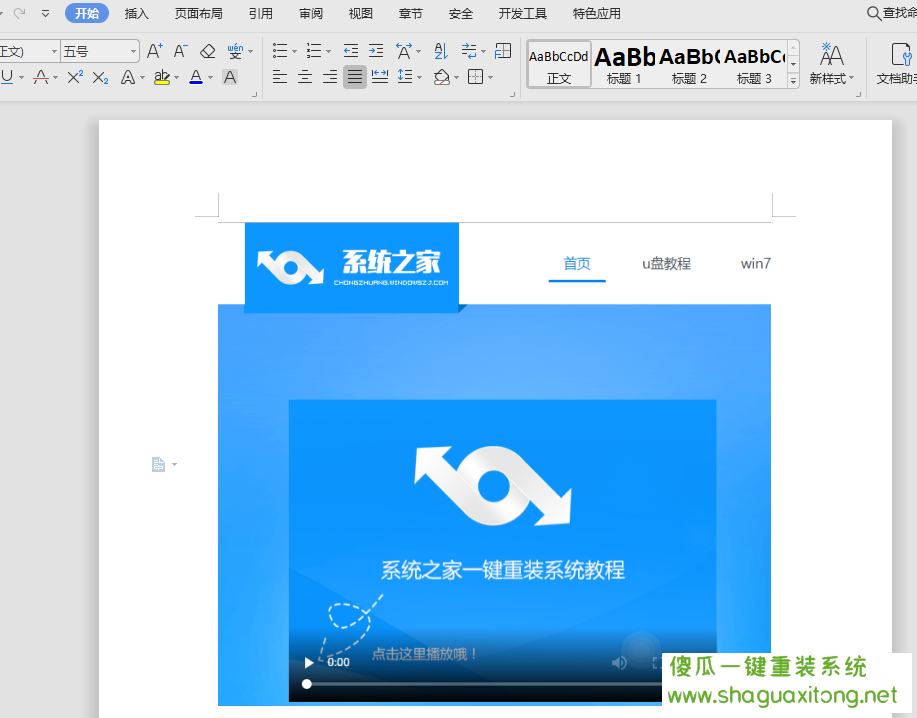Click the text effects outlined A icon
Viewport: 917px width, 718px height.
[x=127, y=77]
